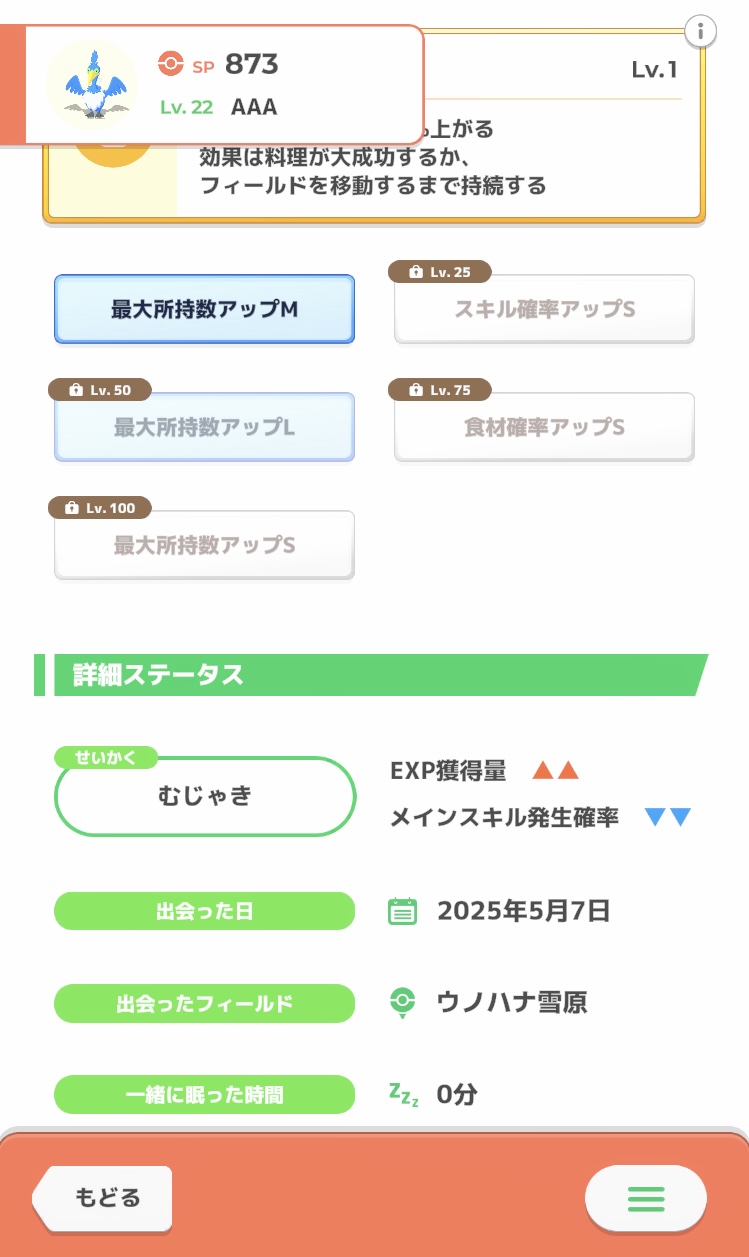Tap the Pokémon portrait thumbnail
This screenshot has width=749, height=1257.
click(x=92, y=85)
